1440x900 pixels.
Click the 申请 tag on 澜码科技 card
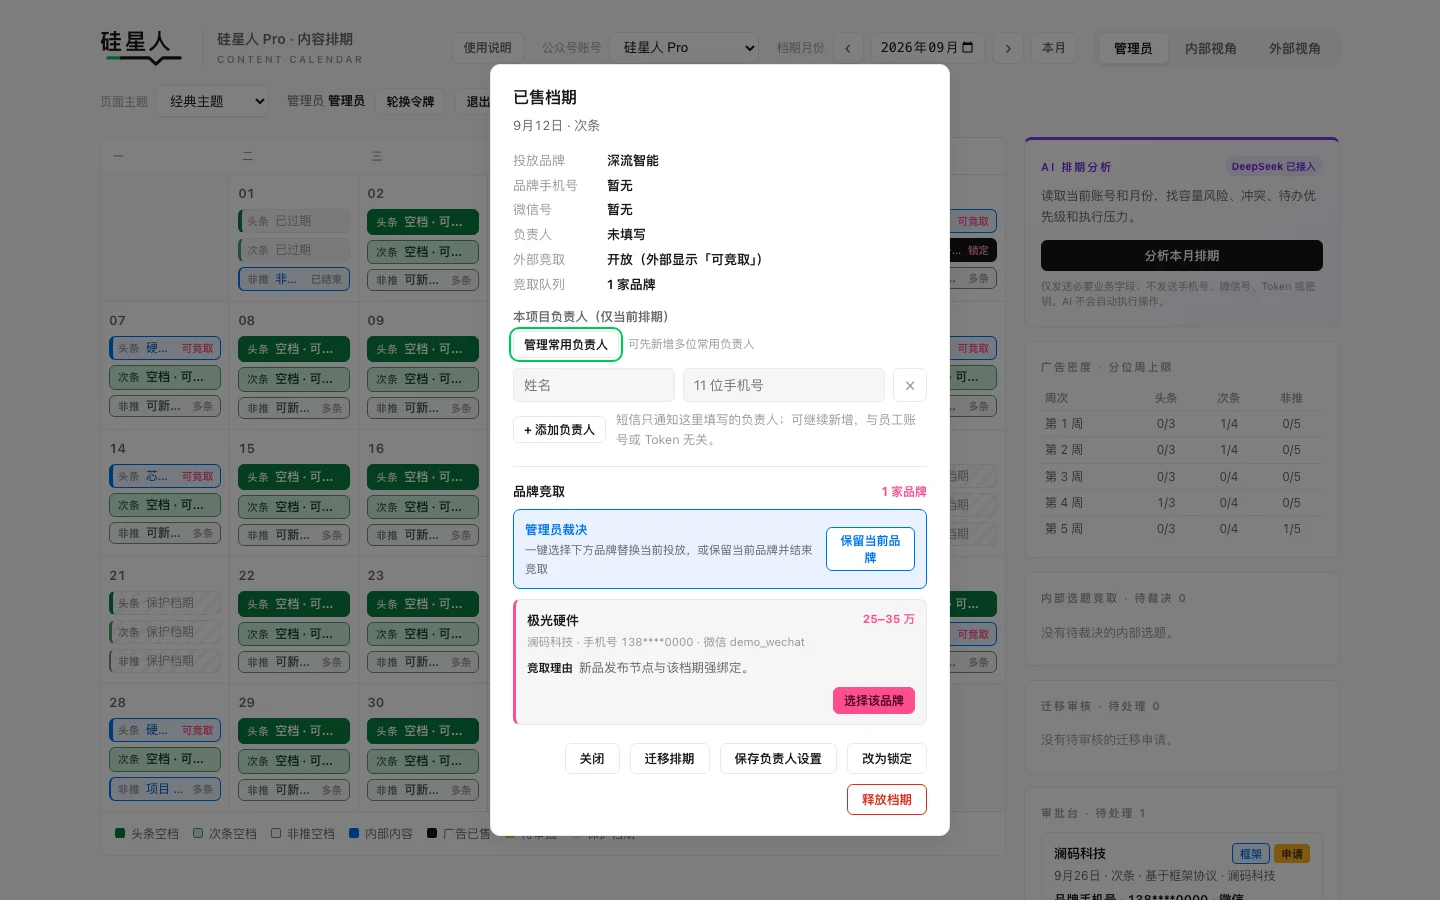point(1292,854)
